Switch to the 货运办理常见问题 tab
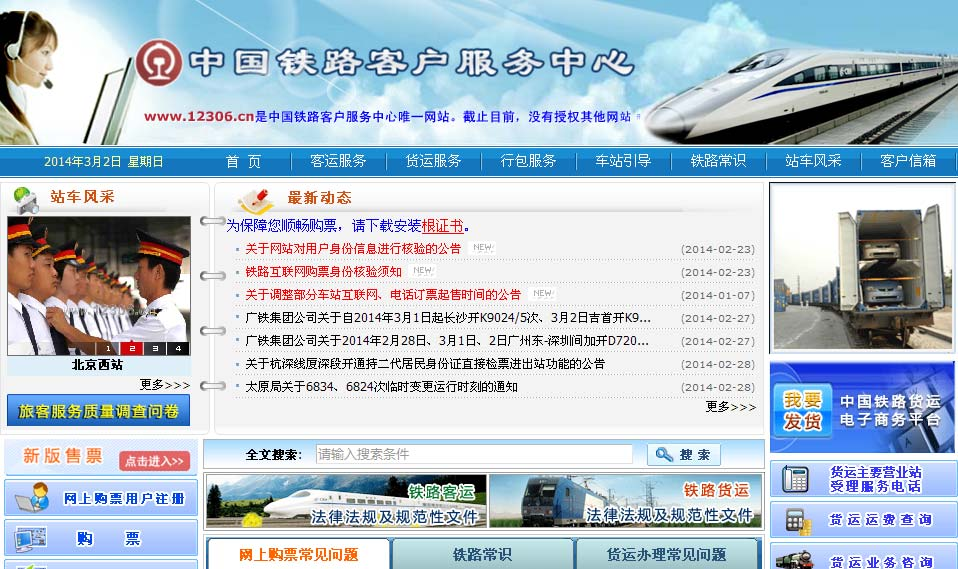The height and width of the screenshot is (569, 958). point(667,554)
